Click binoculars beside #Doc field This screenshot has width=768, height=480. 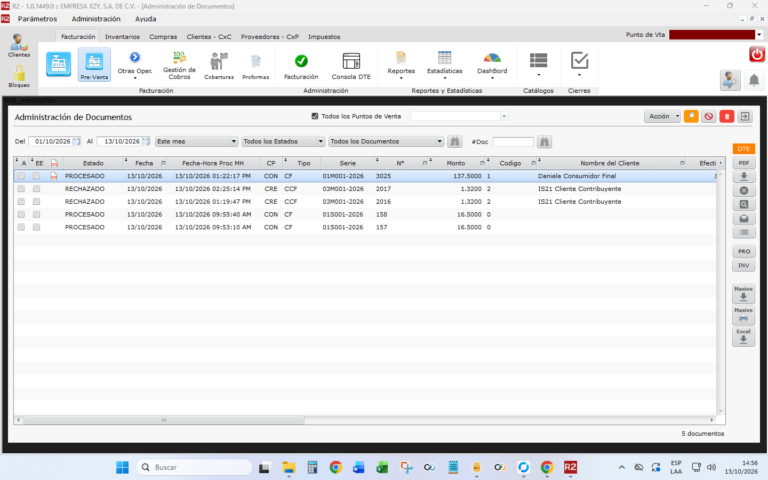pos(544,142)
